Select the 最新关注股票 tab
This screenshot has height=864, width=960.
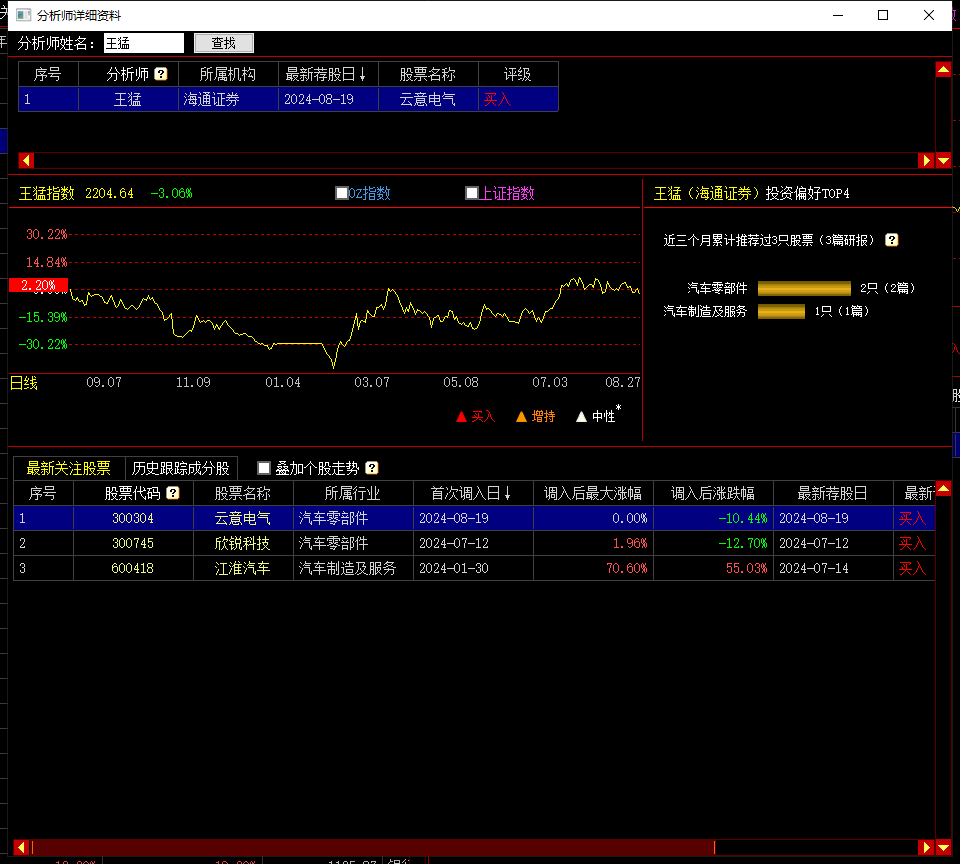tap(69, 468)
